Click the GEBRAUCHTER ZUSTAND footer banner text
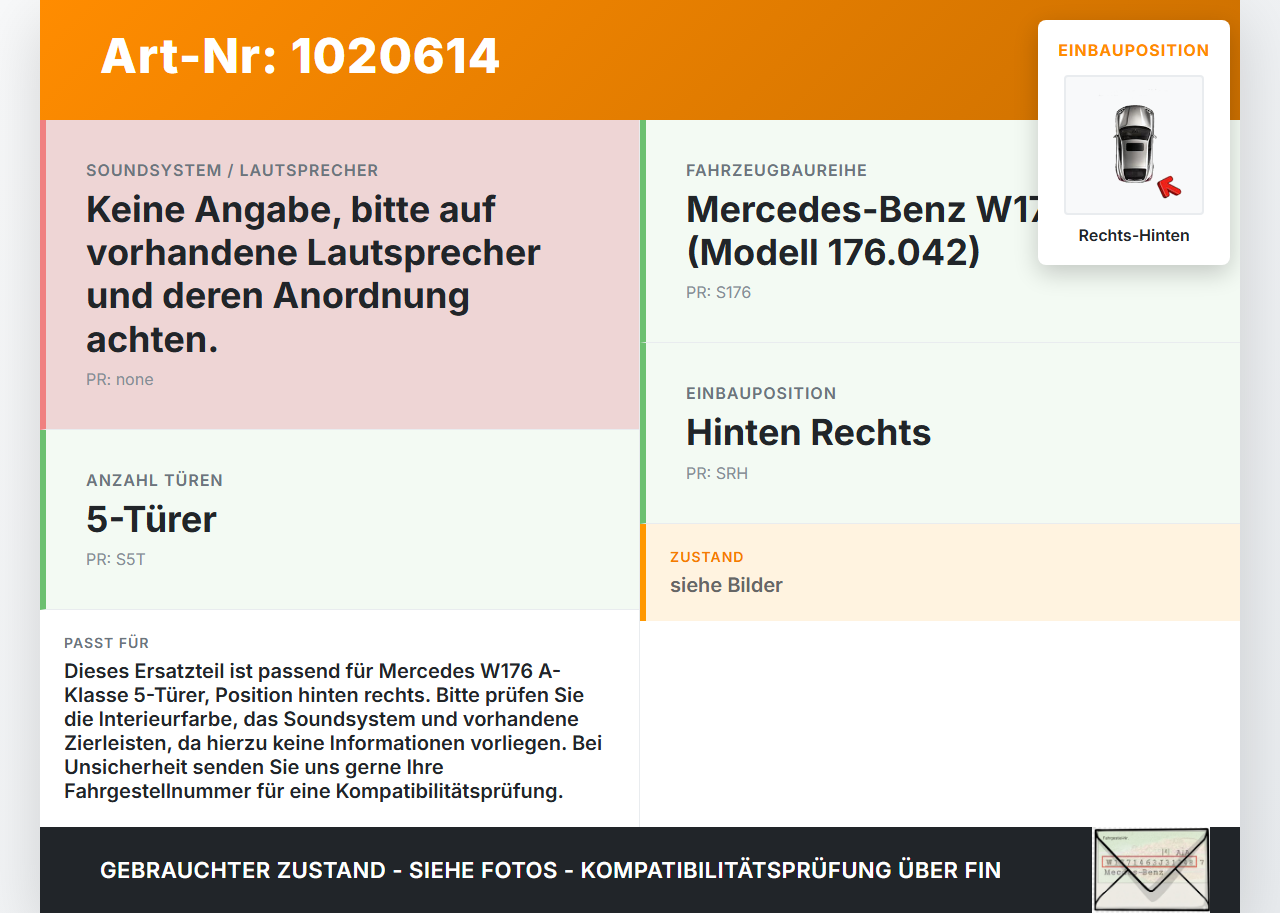 pyautogui.click(x=550, y=870)
